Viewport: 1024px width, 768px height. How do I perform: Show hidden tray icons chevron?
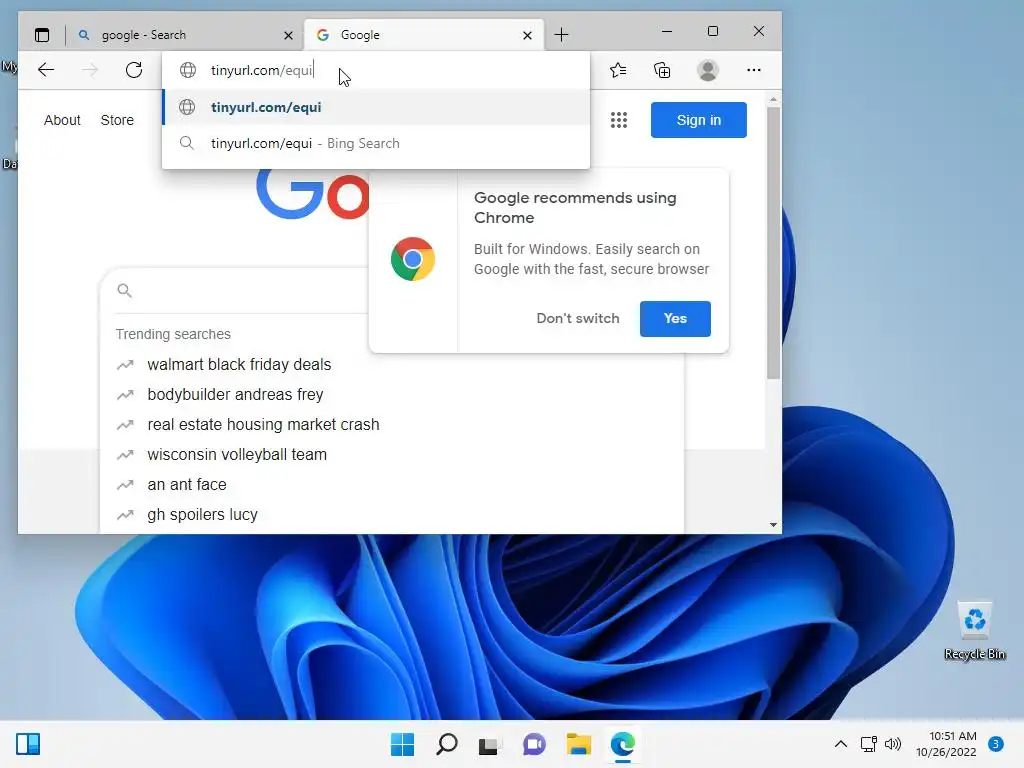[x=841, y=744]
